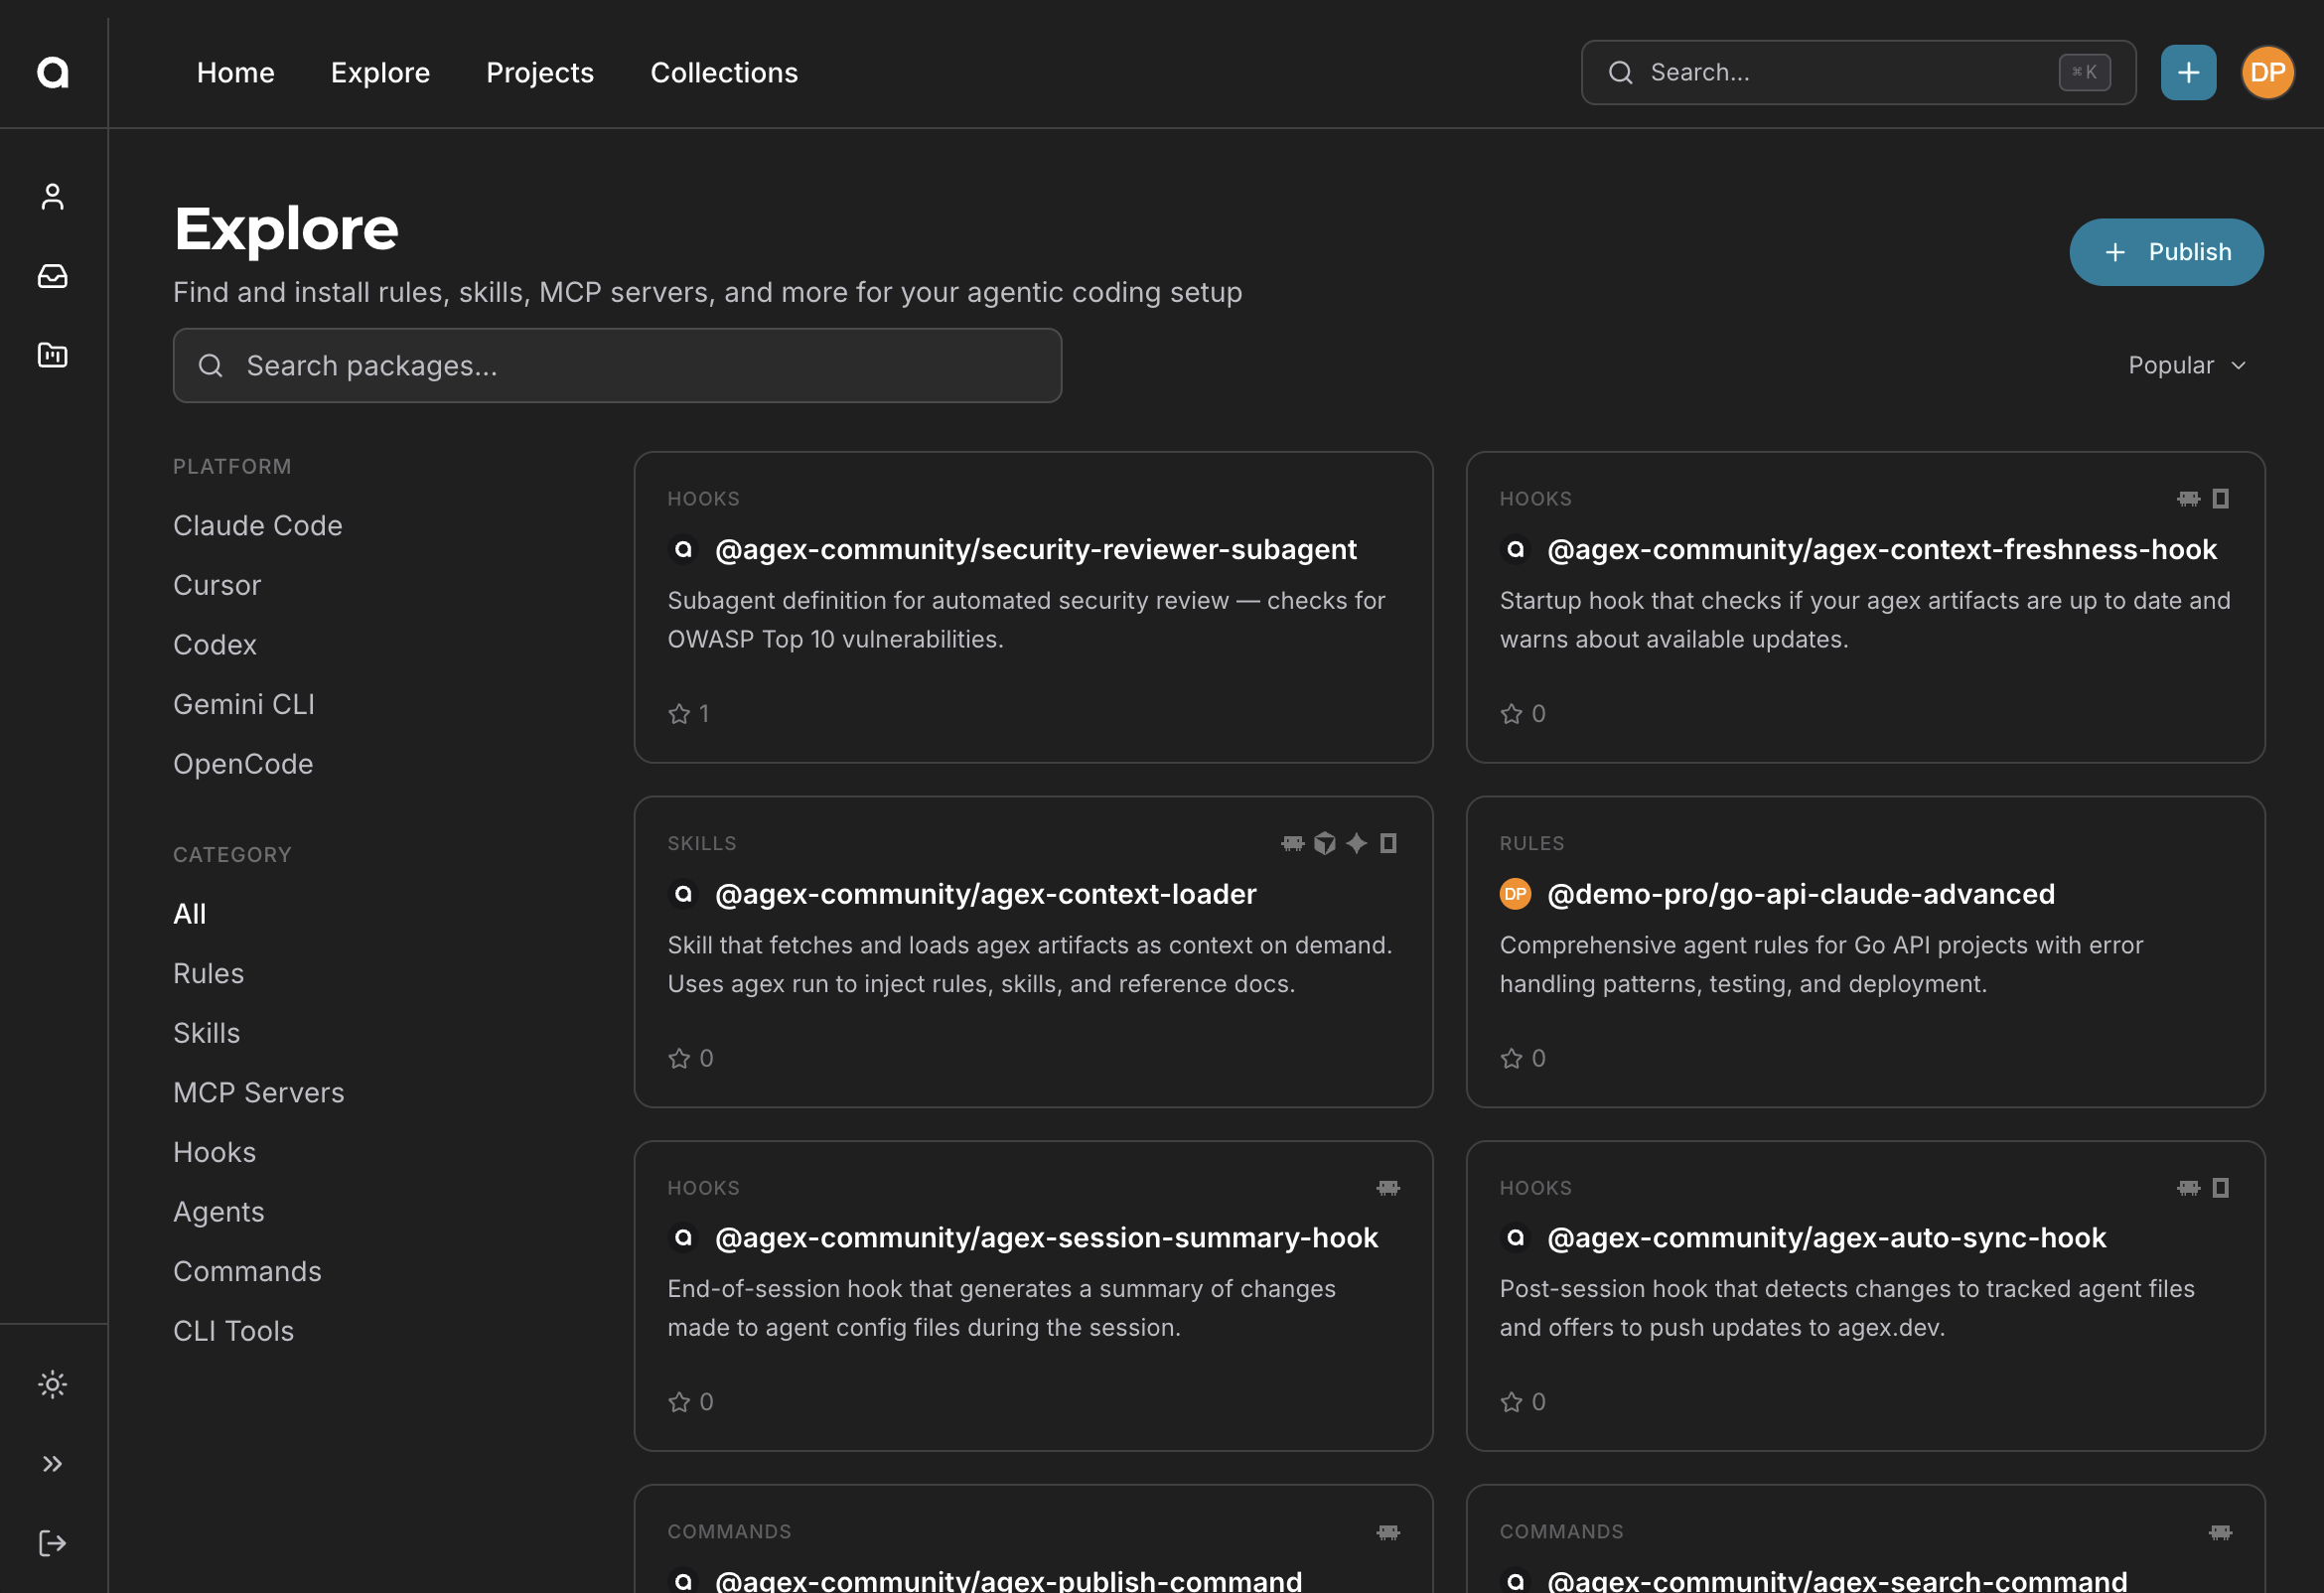Viewport: 2324px width, 1593px height.
Task: Select the MCP Servers category filter
Action: [258, 1092]
